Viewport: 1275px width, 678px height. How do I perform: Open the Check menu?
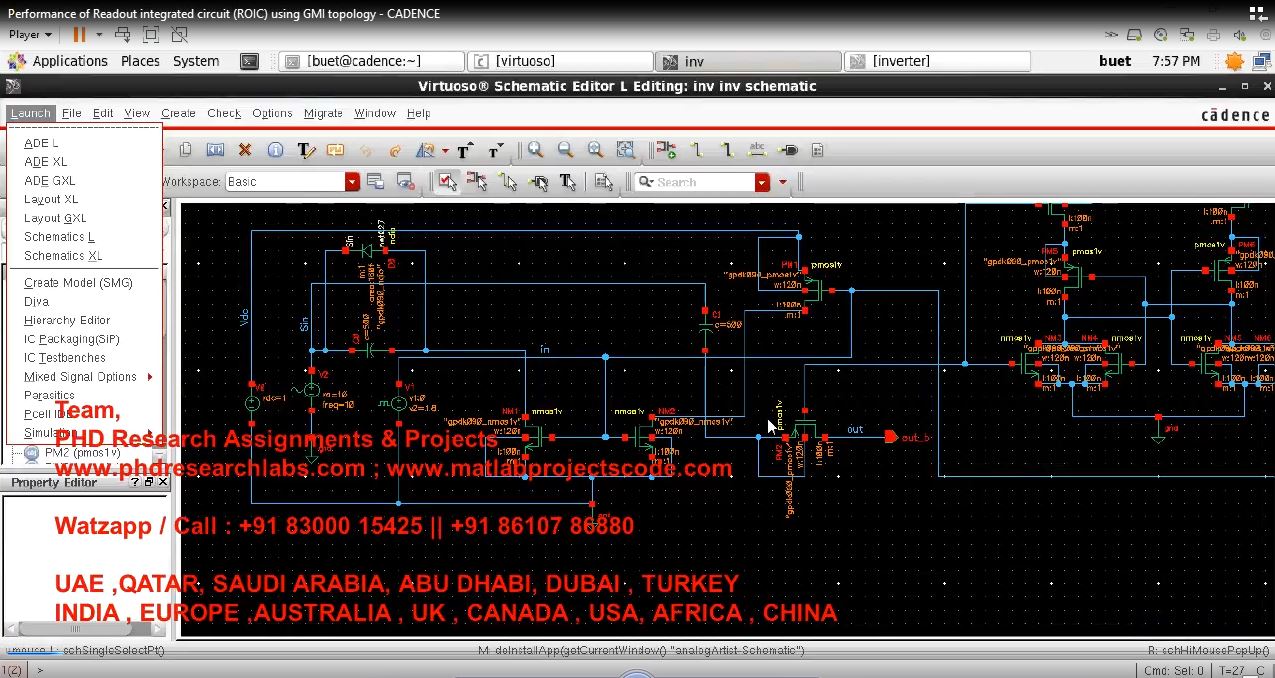click(x=223, y=113)
